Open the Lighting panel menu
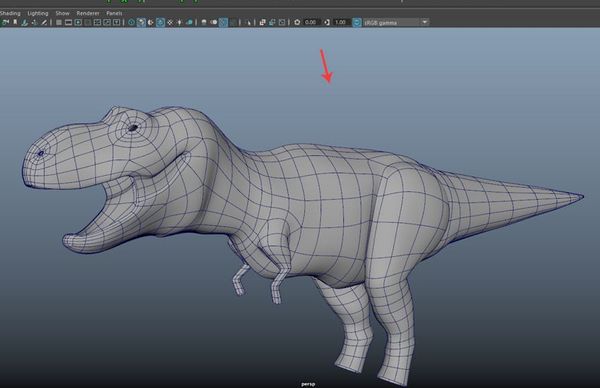The image size is (600, 388). (38, 13)
